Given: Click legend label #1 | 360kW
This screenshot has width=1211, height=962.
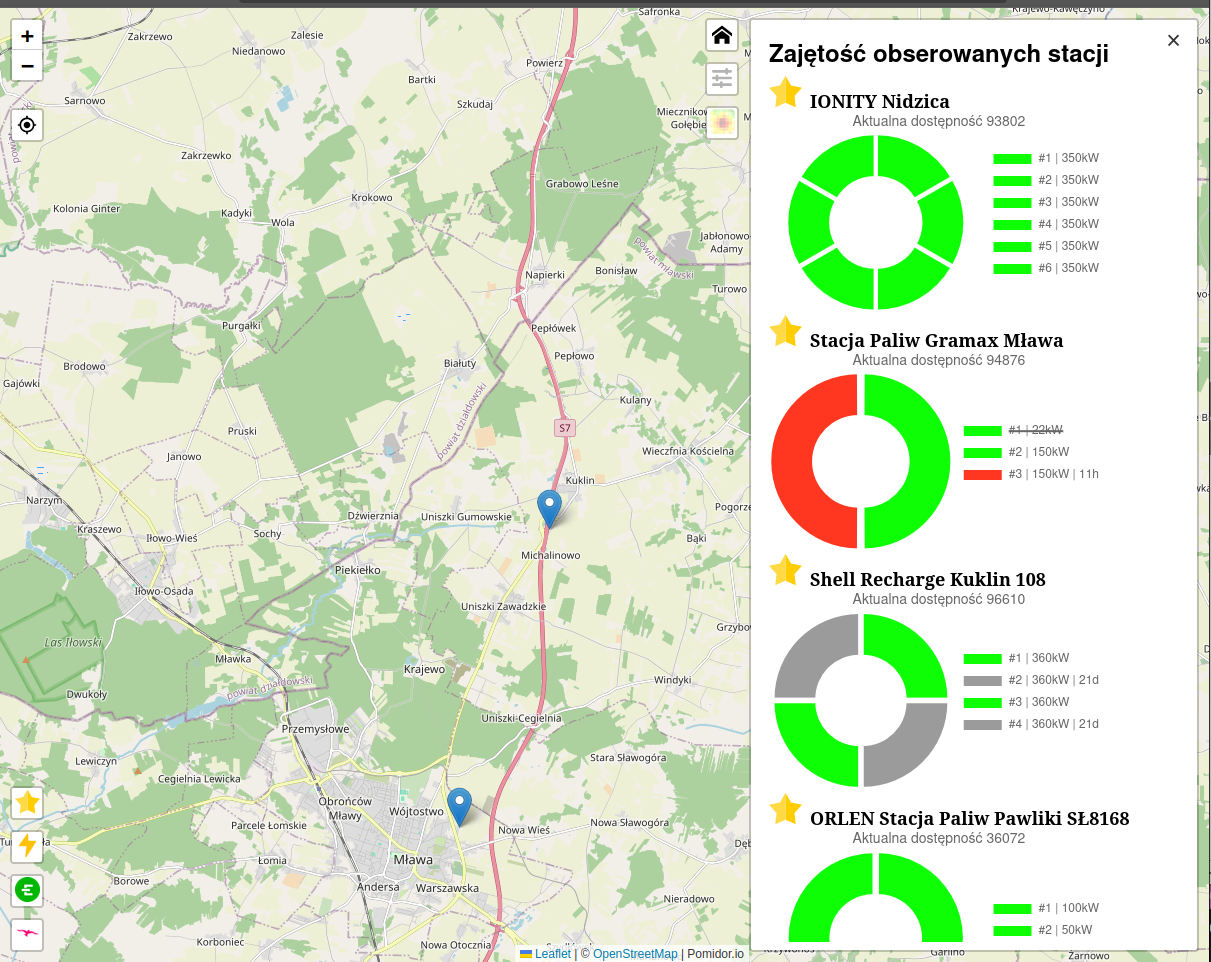Looking at the screenshot, I should [x=1038, y=658].
